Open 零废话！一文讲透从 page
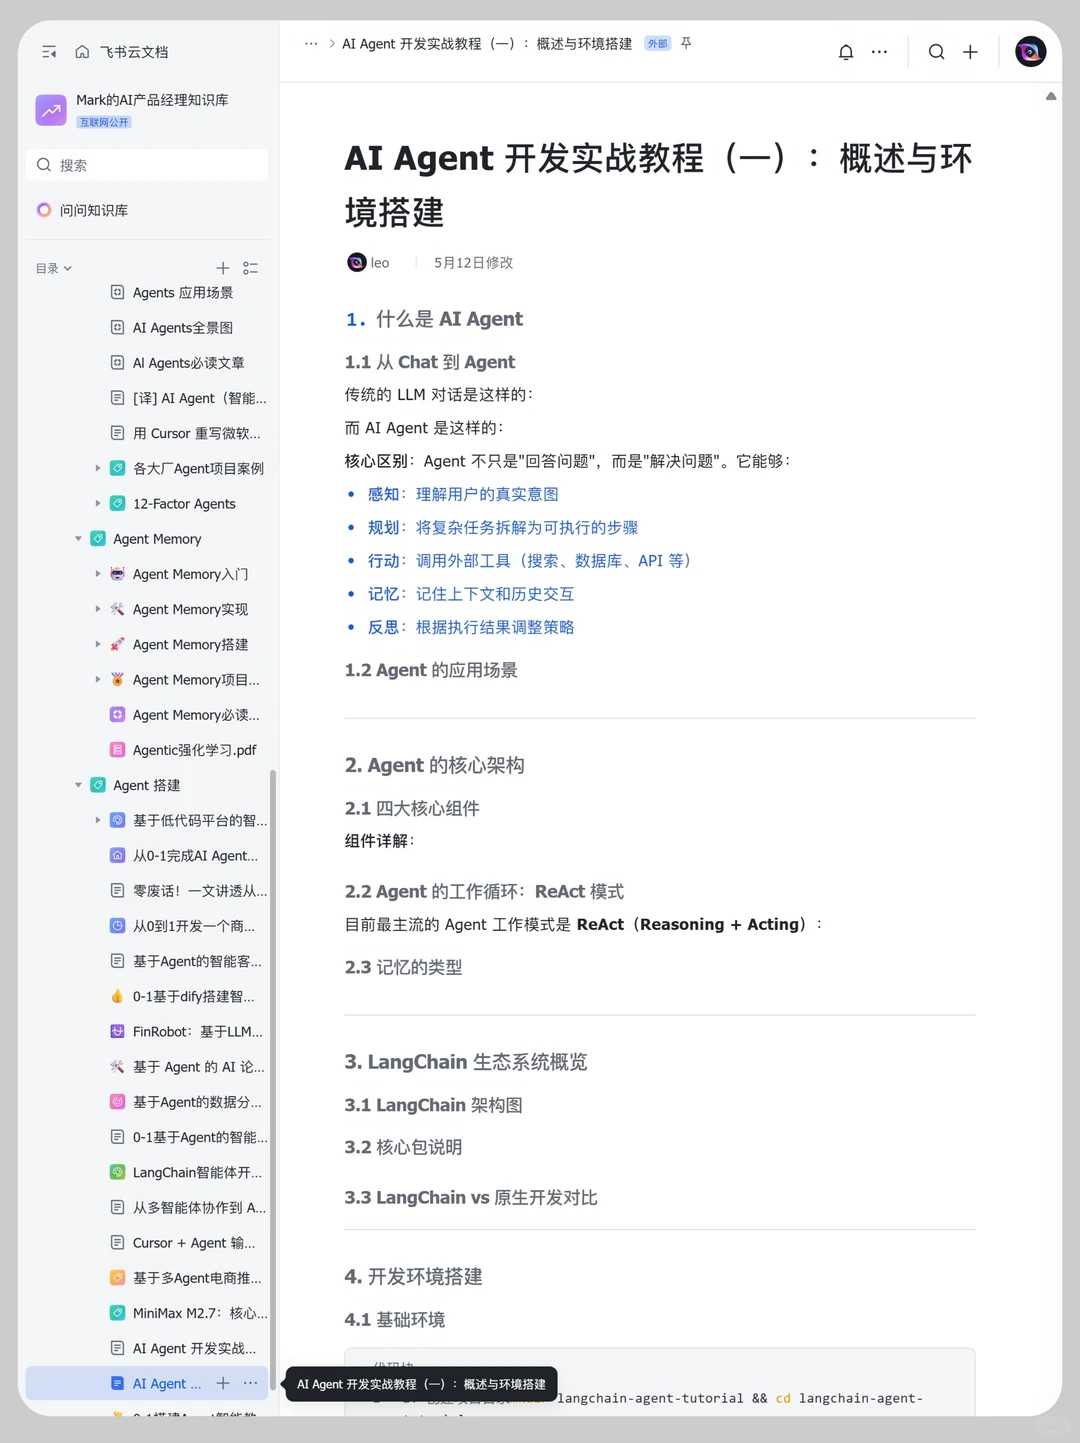The width and height of the screenshot is (1080, 1443). (x=200, y=891)
